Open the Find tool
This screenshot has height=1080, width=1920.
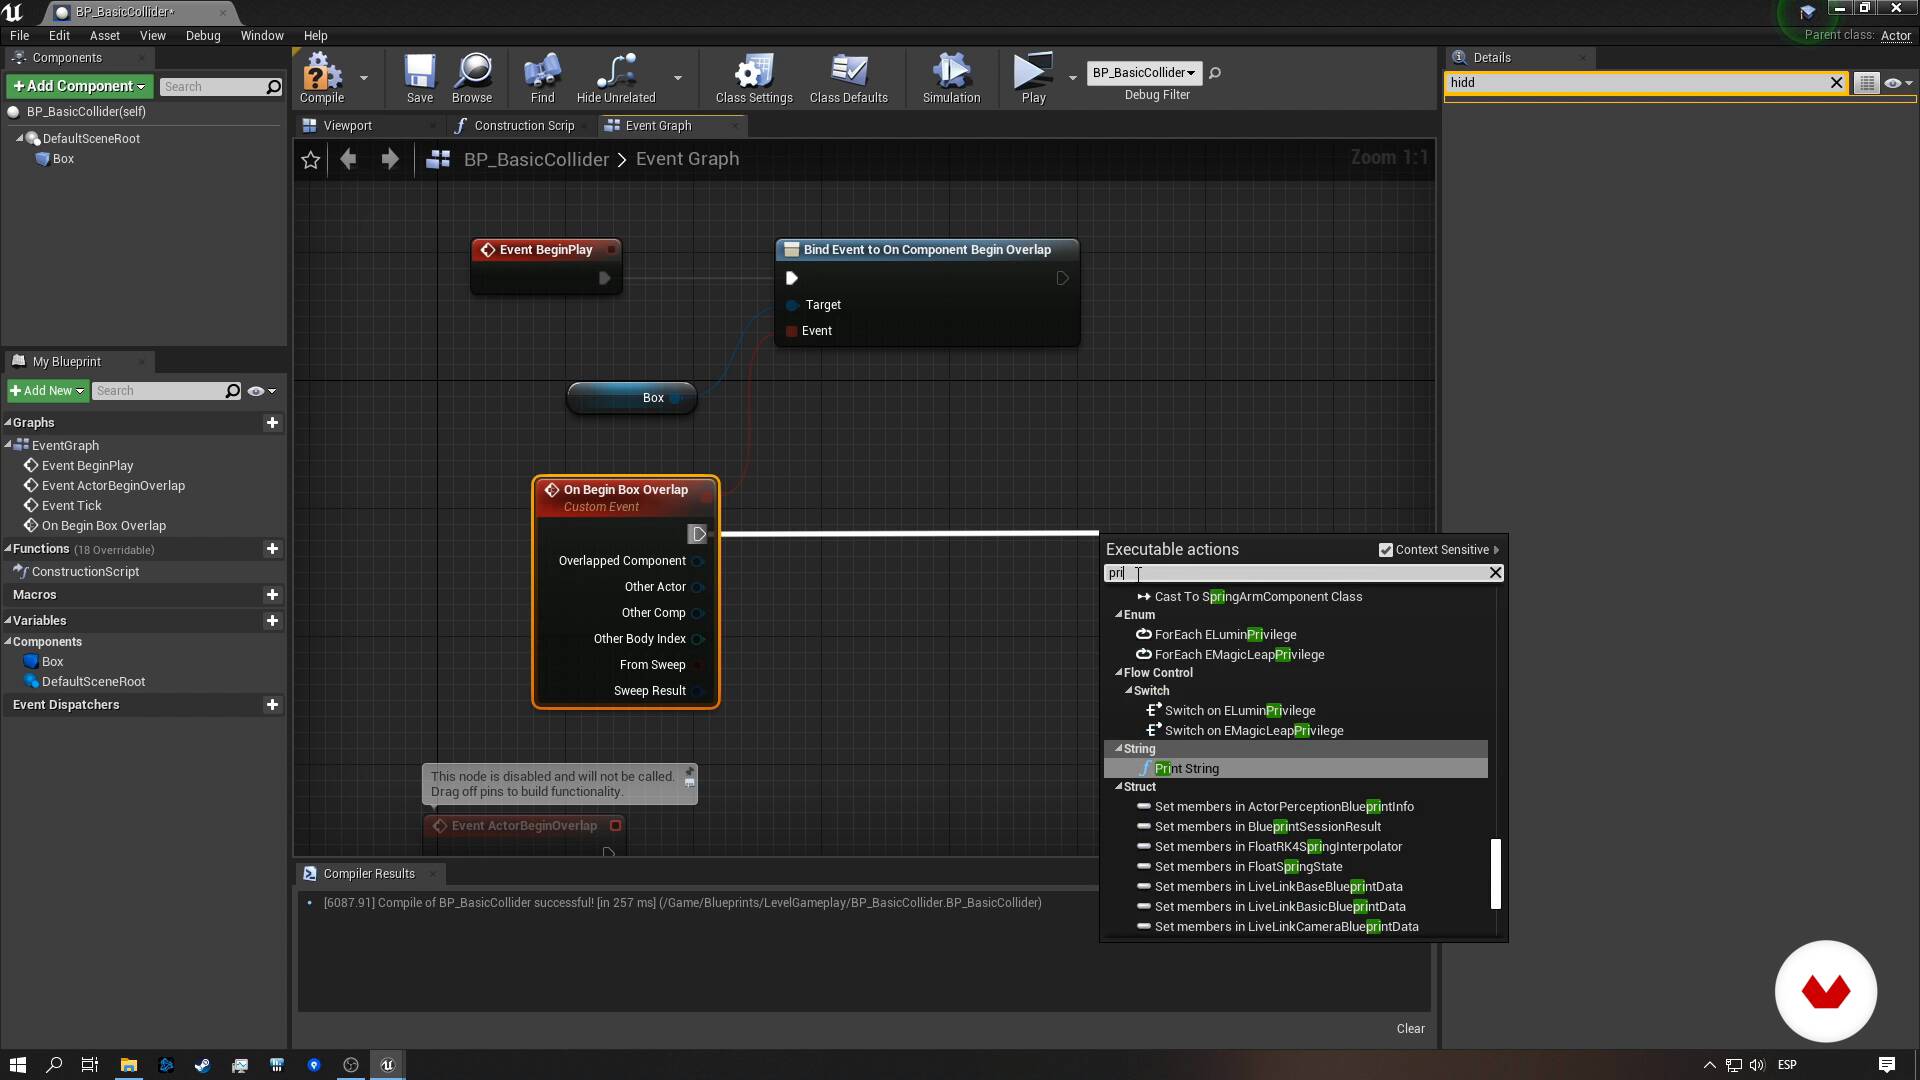(x=542, y=78)
